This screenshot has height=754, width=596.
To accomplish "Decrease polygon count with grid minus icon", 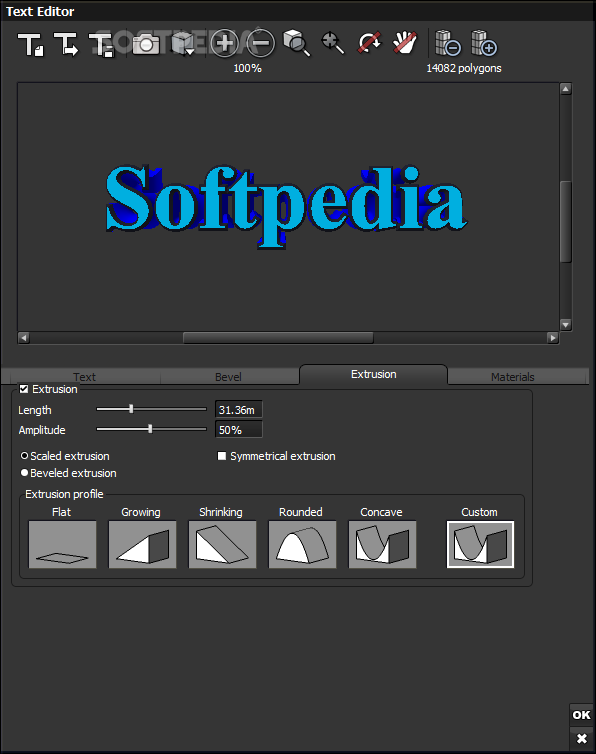I will (x=448, y=43).
